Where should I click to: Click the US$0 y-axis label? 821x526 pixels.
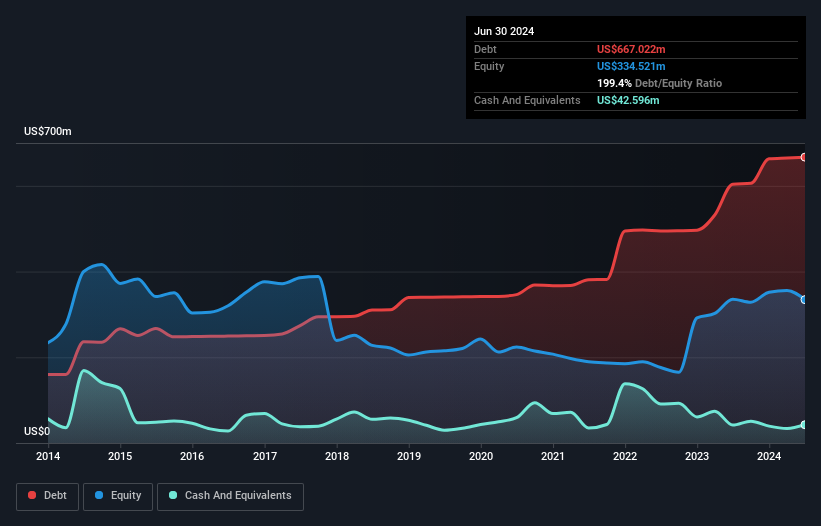point(37,431)
